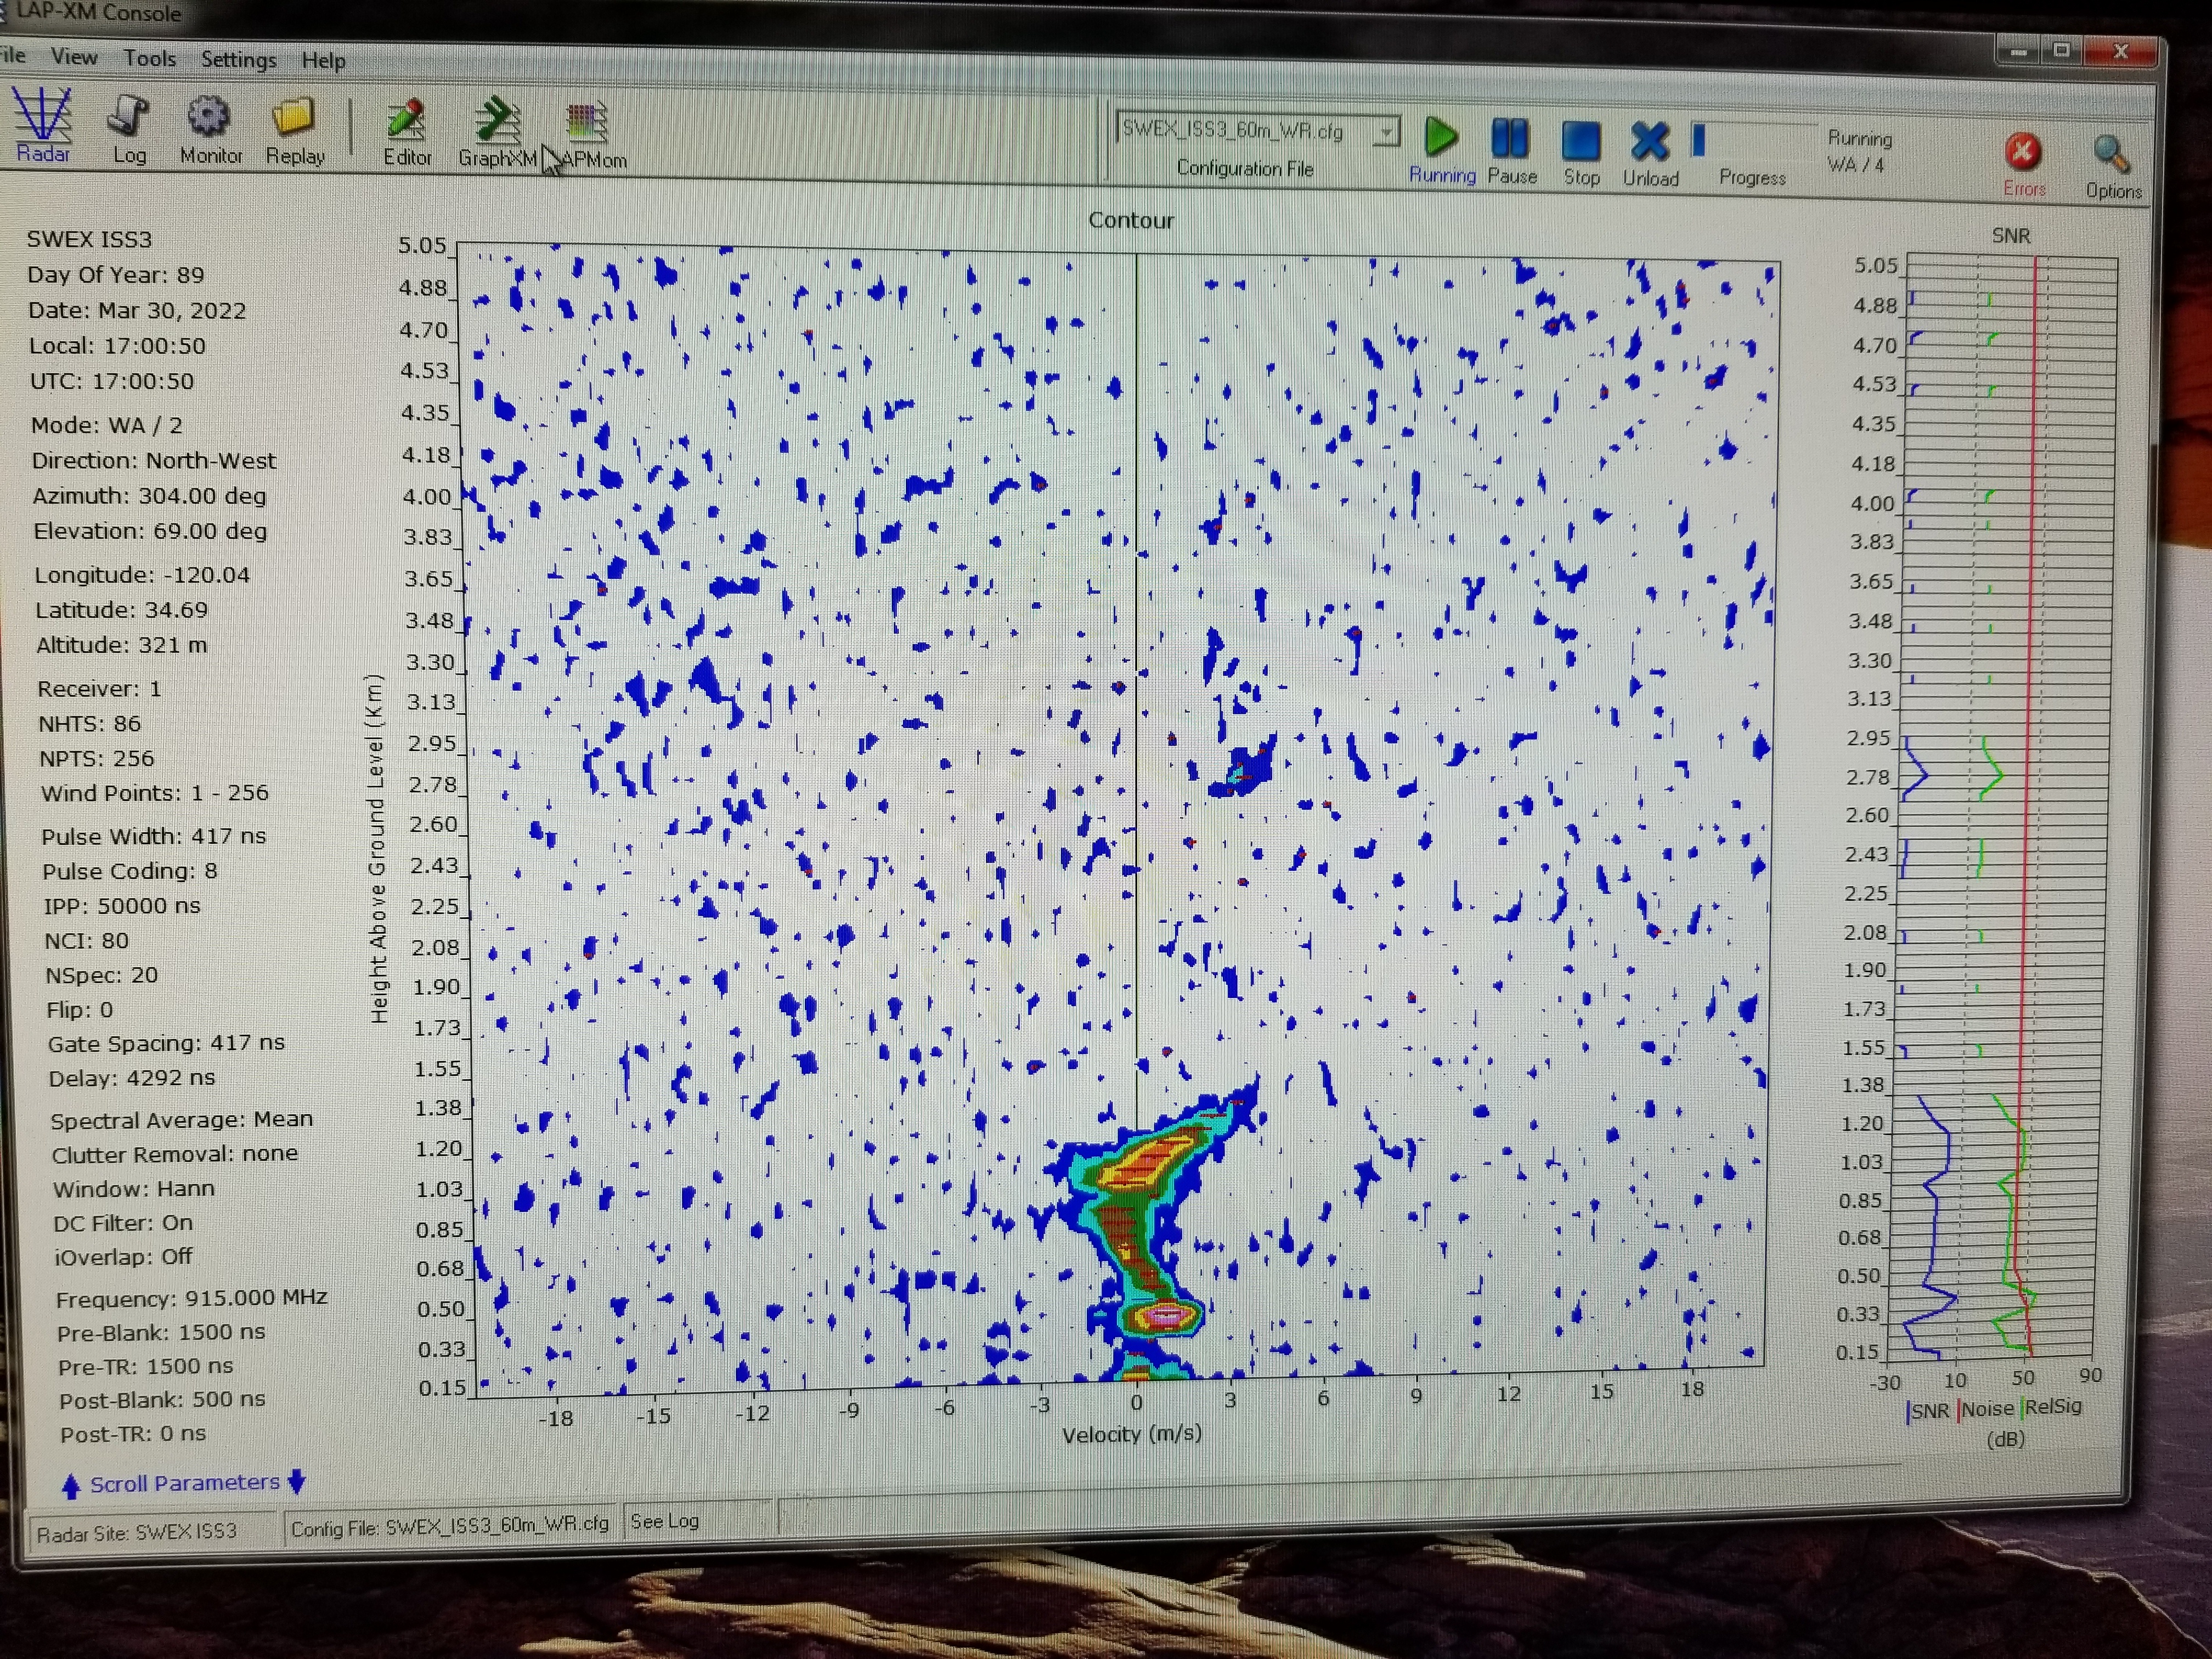Viewport: 2212px width, 1659px height.
Task: Open the Settings menu
Action: [x=238, y=60]
